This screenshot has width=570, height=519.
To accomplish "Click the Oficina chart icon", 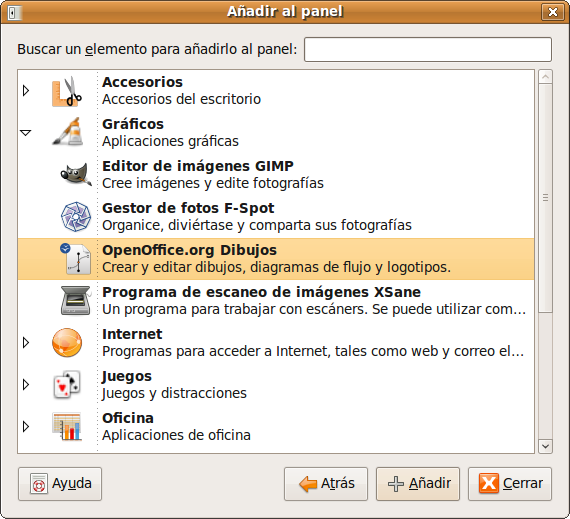I will point(67,426).
